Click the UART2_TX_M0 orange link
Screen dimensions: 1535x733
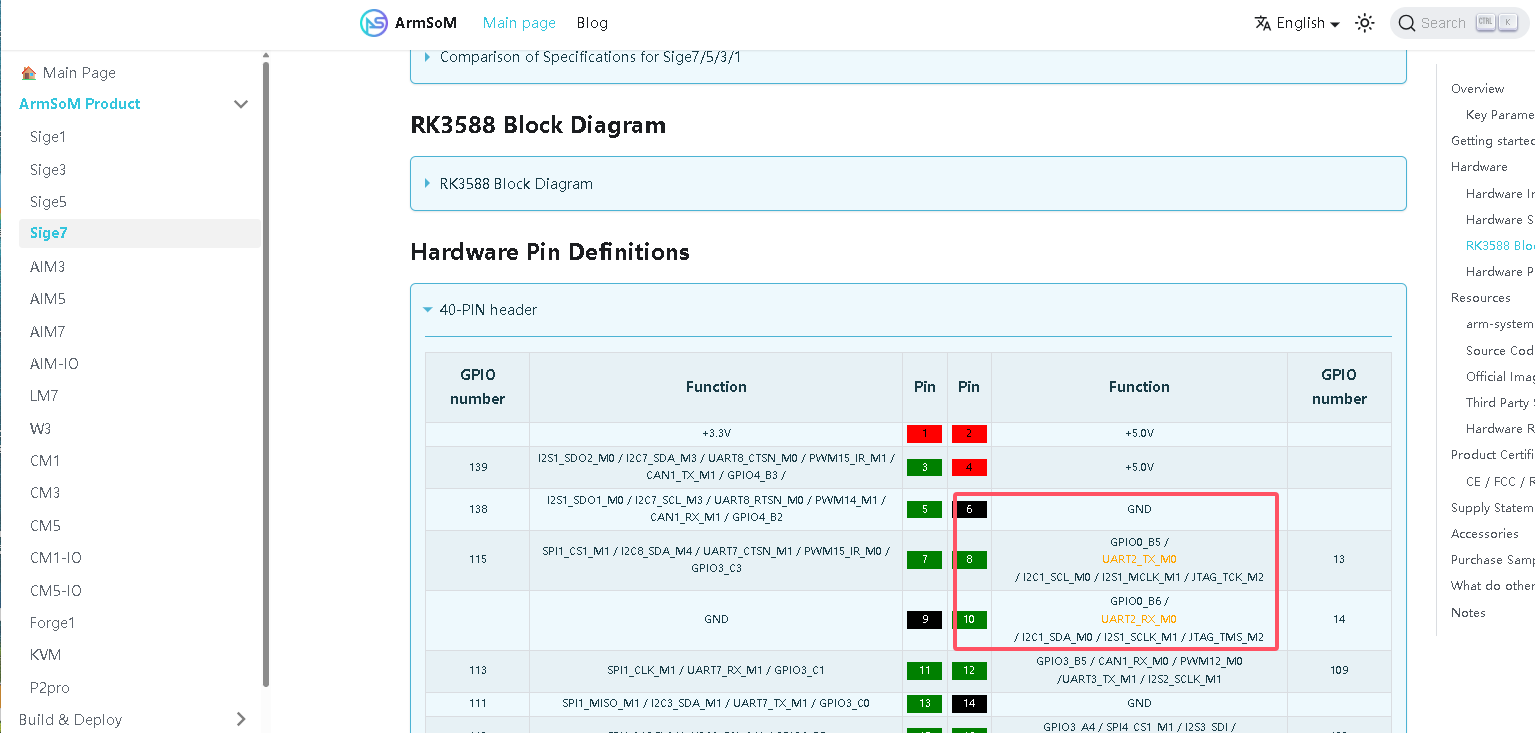[x=1138, y=559]
